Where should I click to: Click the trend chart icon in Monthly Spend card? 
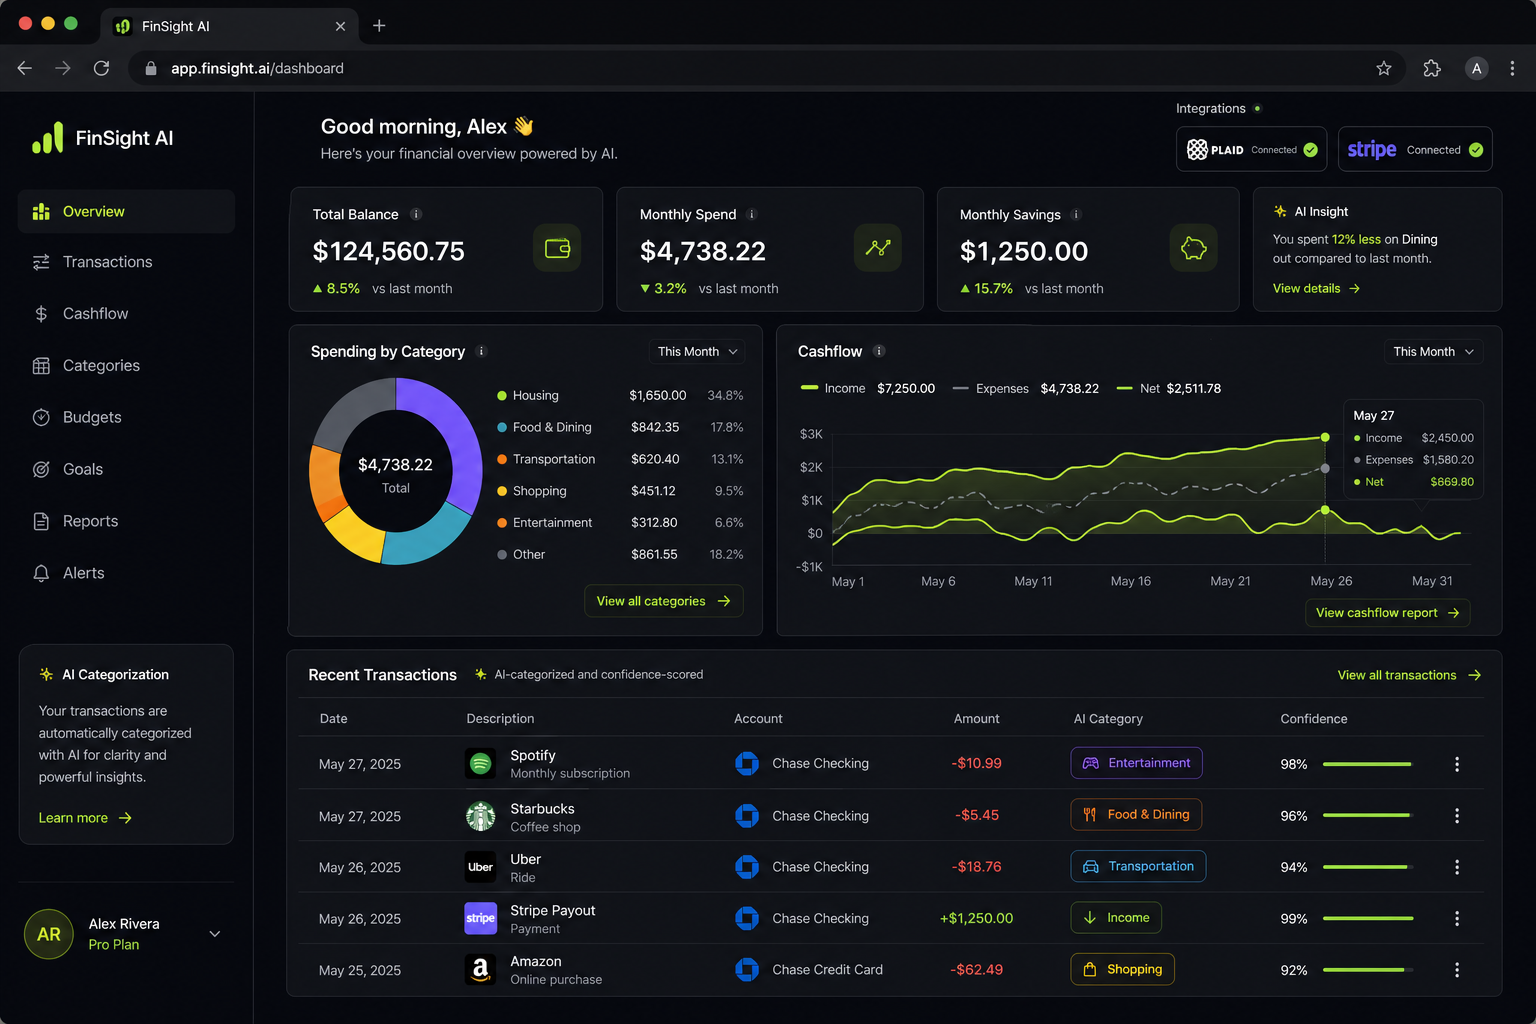(x=878, y=248)
